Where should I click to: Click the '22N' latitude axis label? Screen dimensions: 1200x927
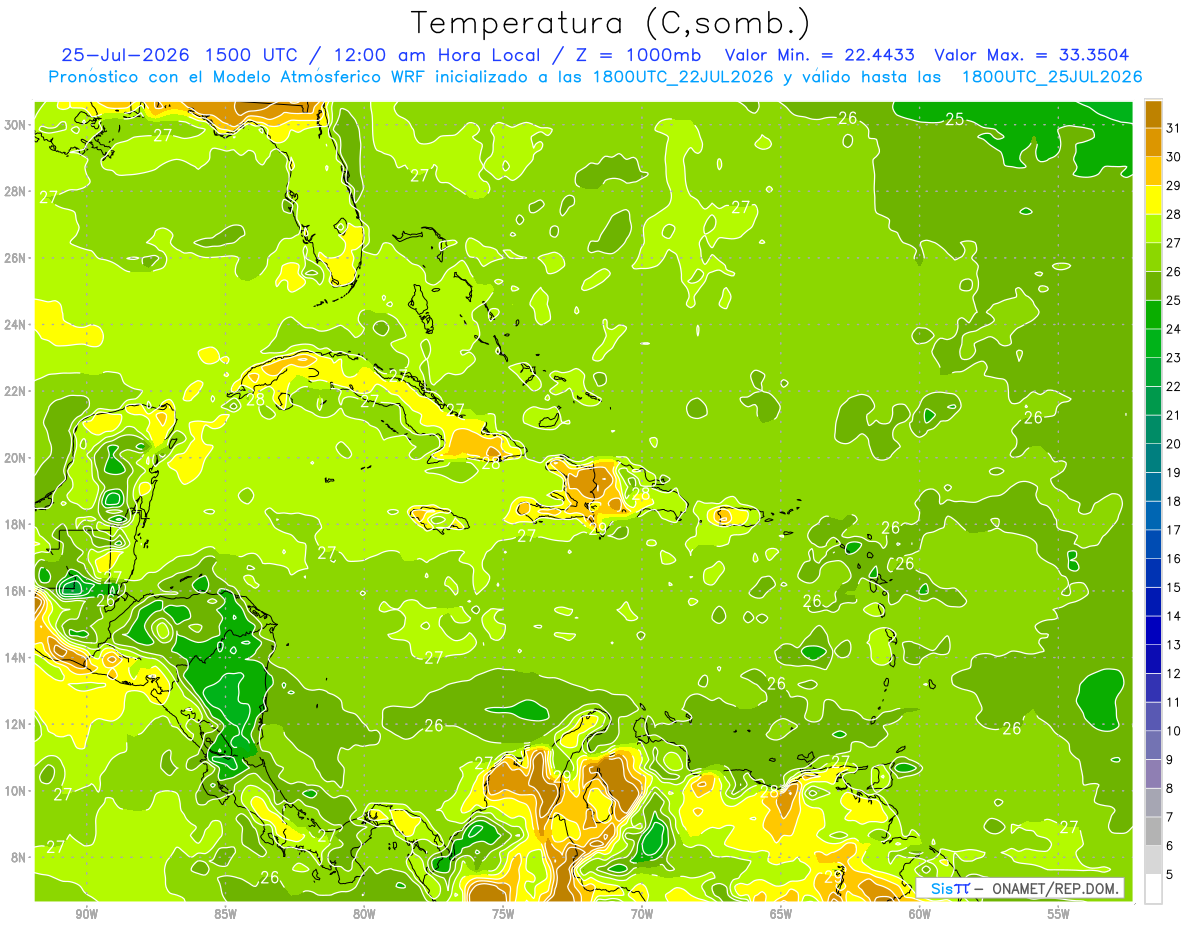pyautogui.click(x=14, y=391)
